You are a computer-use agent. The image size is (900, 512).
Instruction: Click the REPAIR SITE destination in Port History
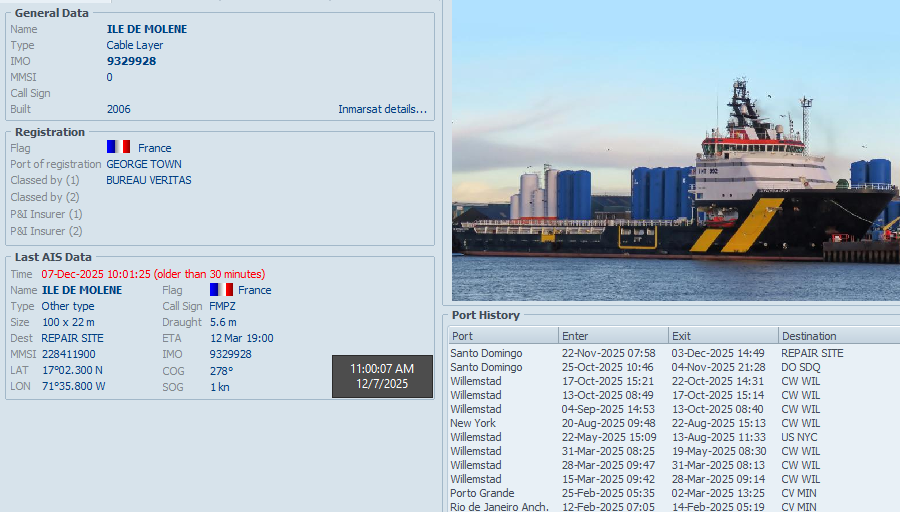pyautogui.click(x=812, y=353)
